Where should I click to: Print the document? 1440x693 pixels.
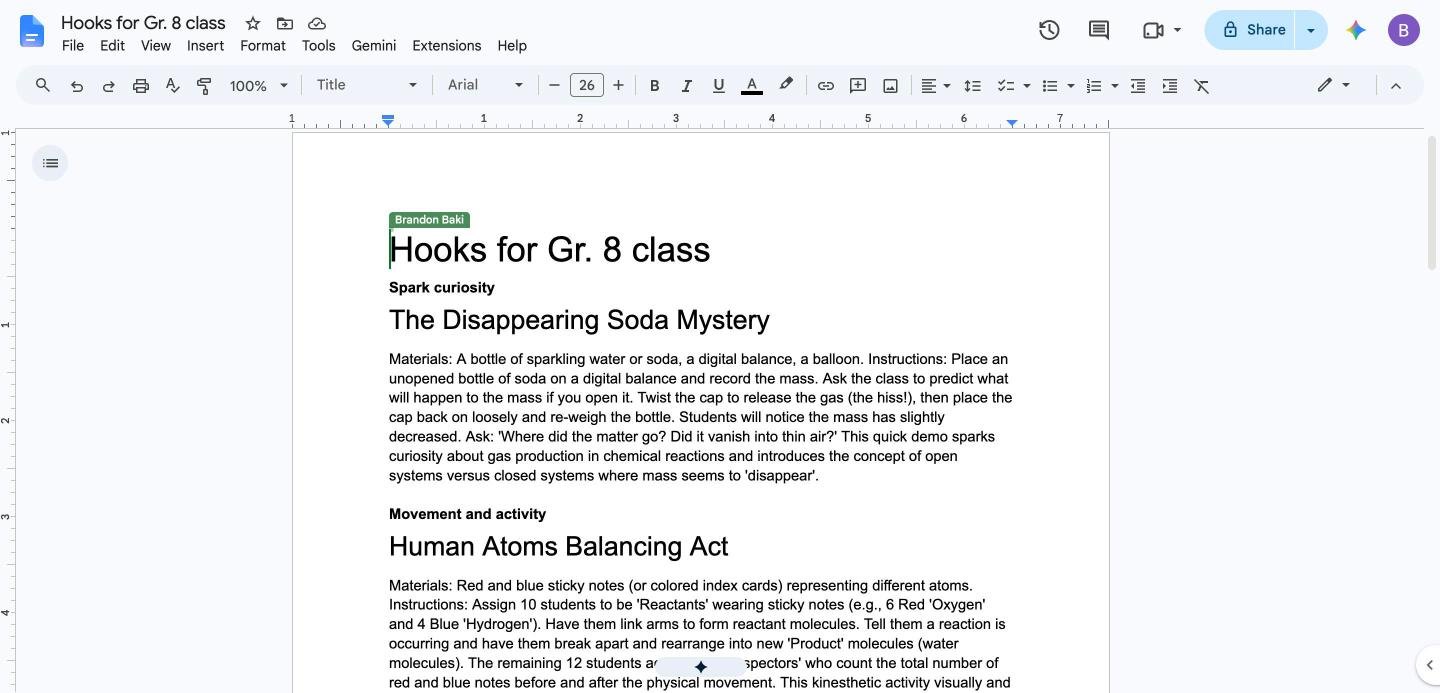click(141, 86)
